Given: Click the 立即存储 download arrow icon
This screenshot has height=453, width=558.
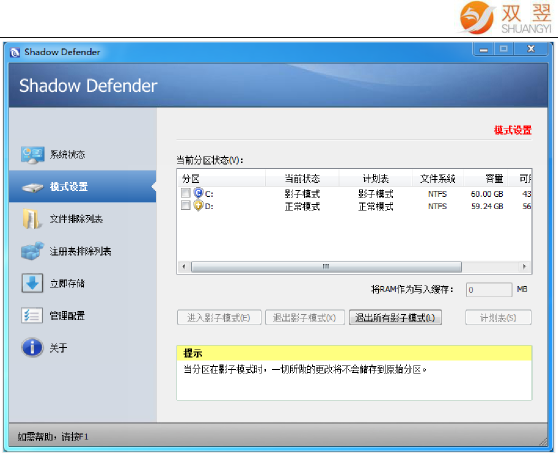Looking at the screenshot, I should coord(32,283).
